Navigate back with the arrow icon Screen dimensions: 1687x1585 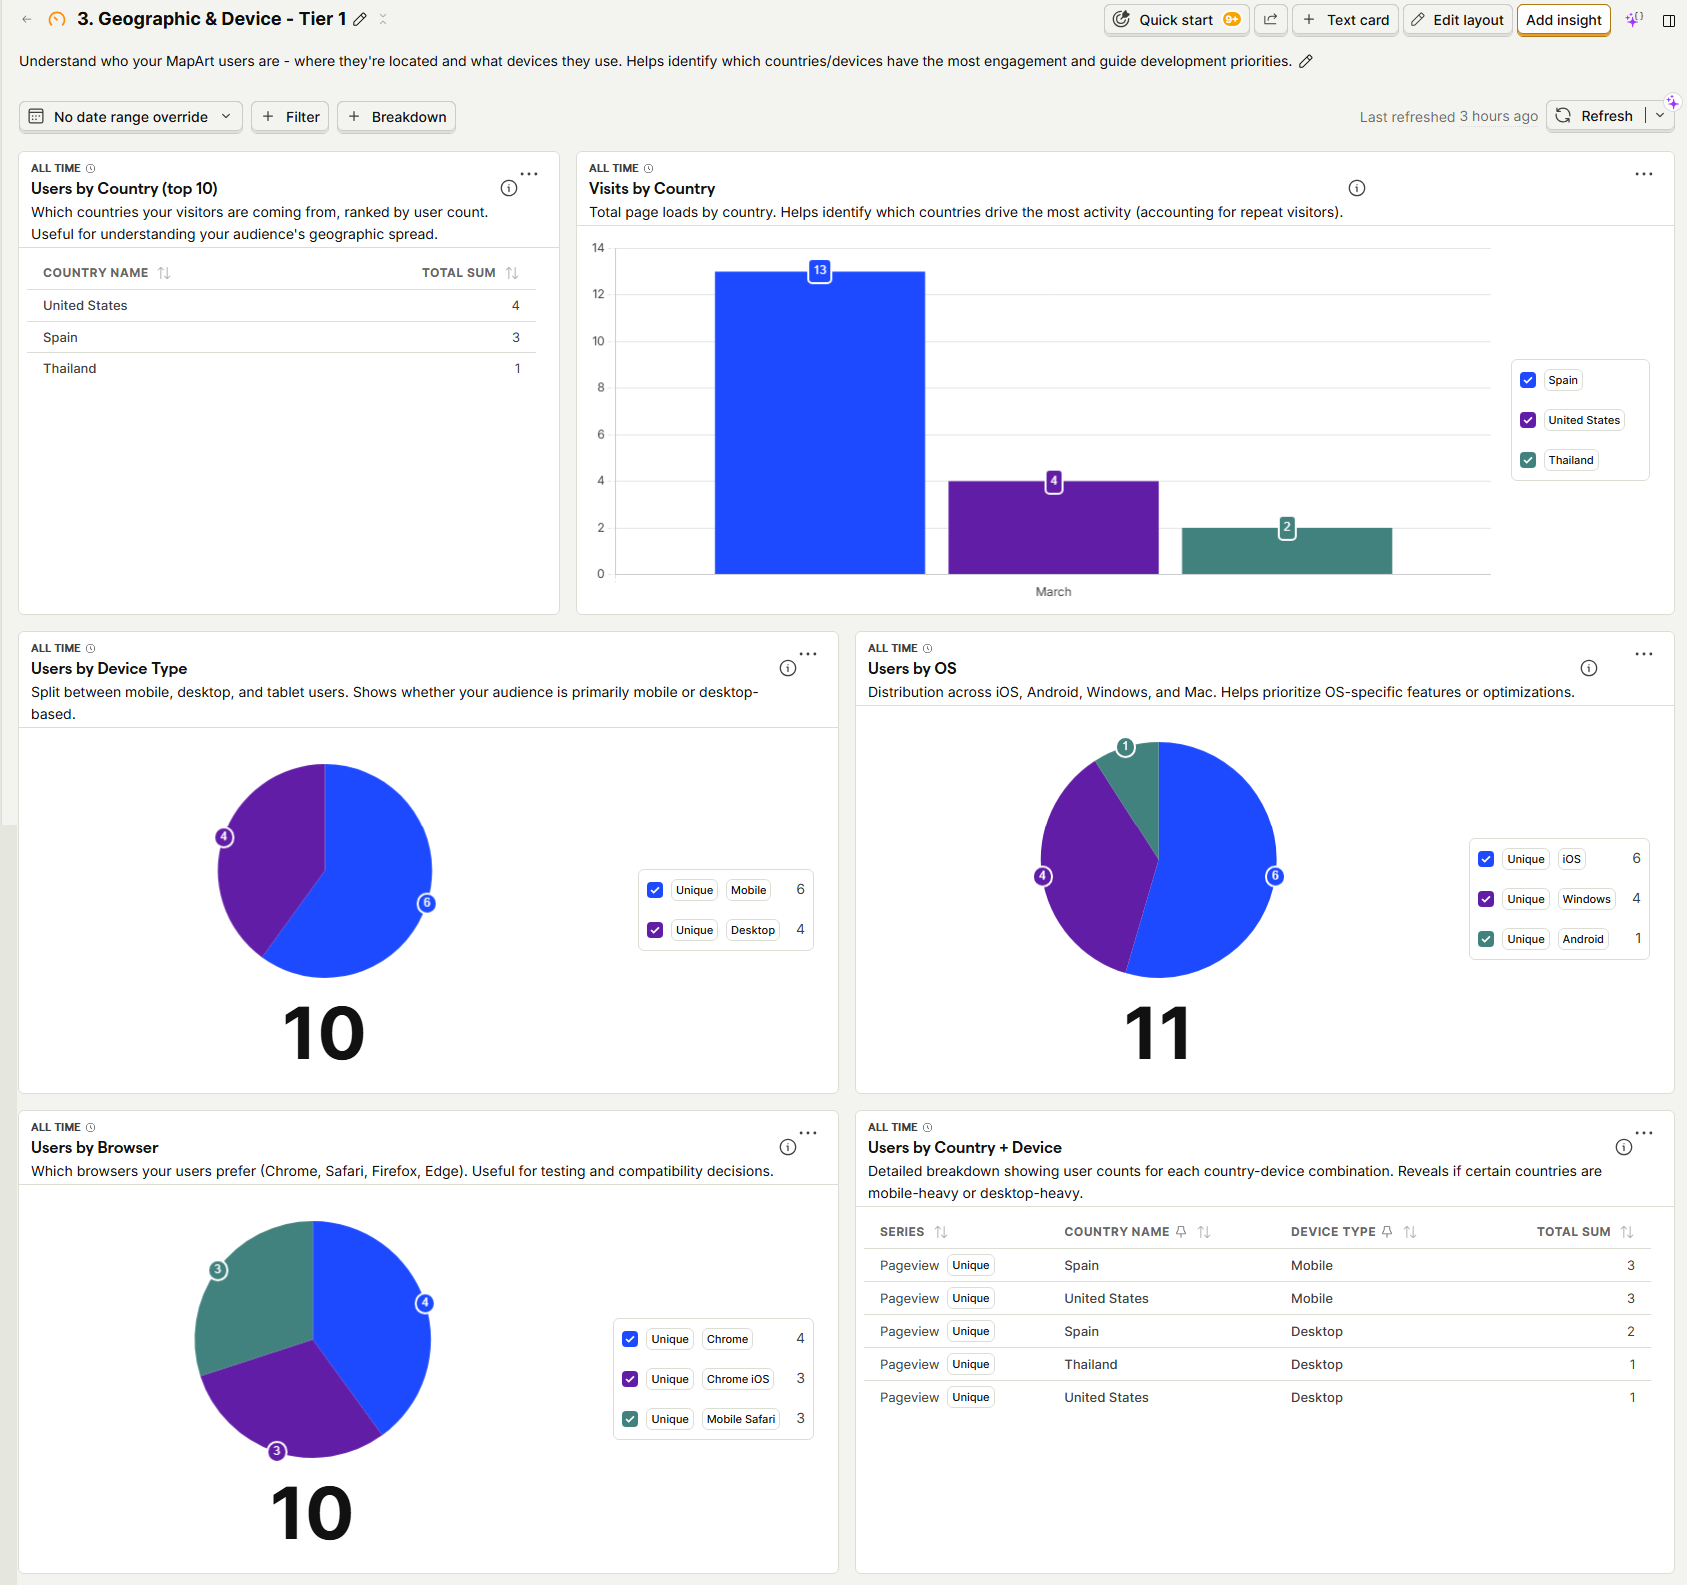point(26,19)
